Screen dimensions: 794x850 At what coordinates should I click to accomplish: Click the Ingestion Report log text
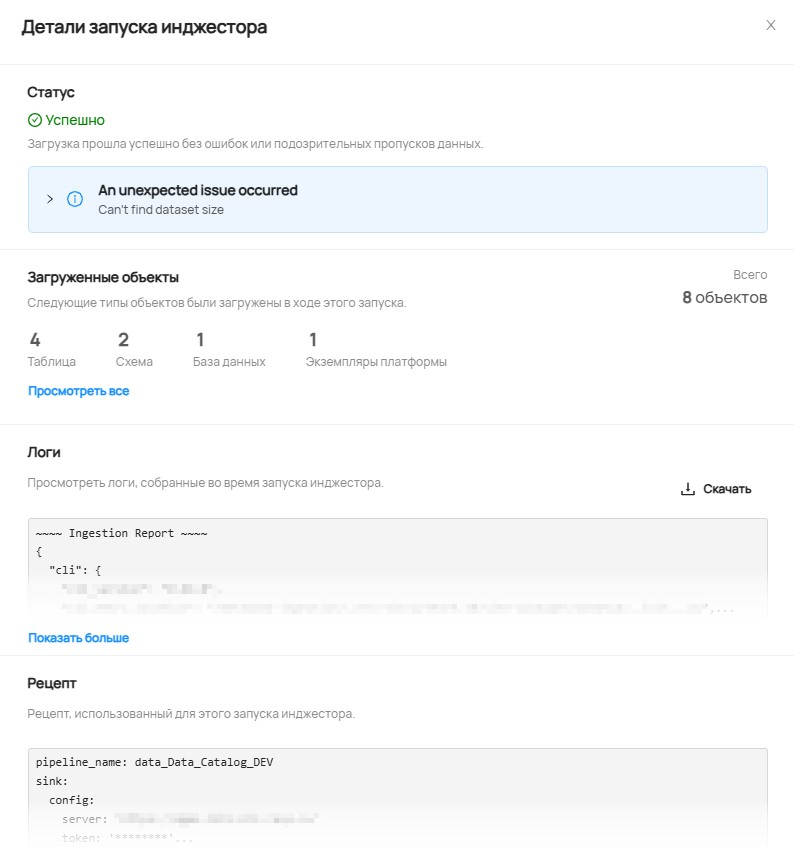pyautogui.click(x=121, y=533)
